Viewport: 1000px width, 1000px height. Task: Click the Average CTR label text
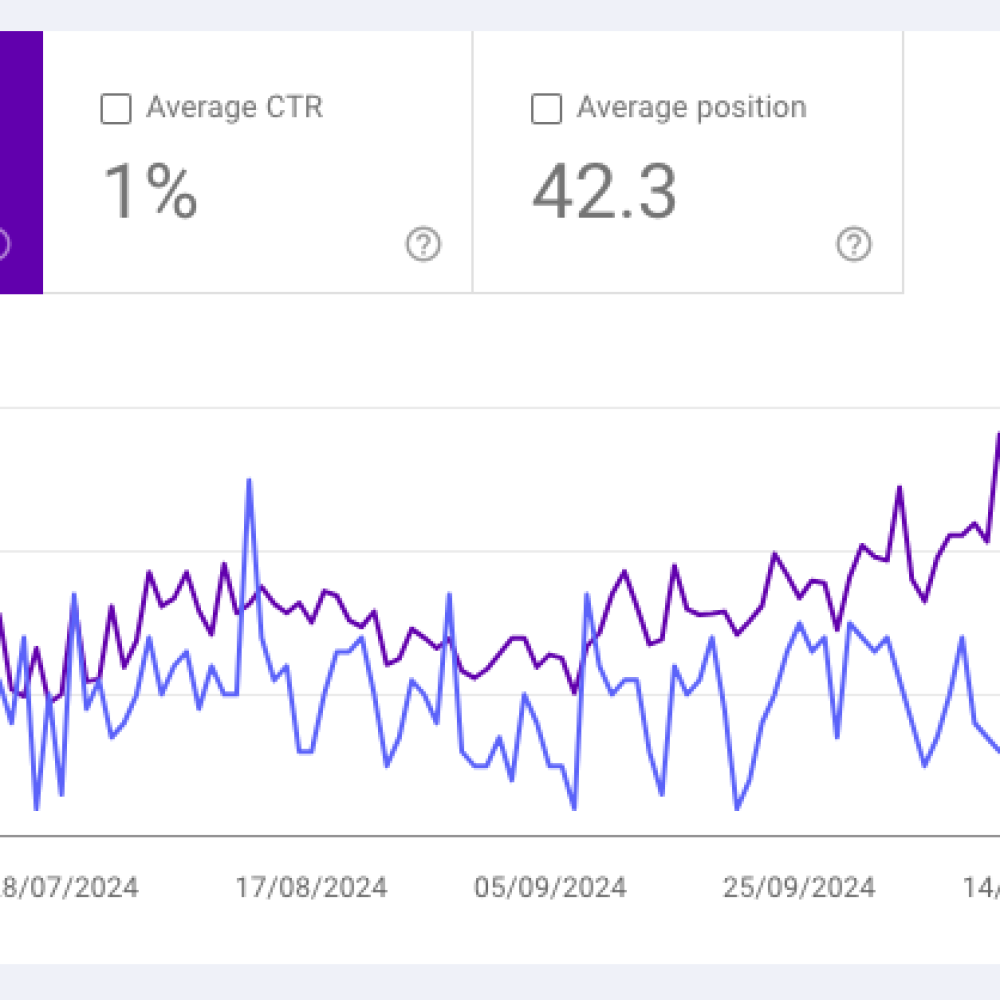coord(236,107)
